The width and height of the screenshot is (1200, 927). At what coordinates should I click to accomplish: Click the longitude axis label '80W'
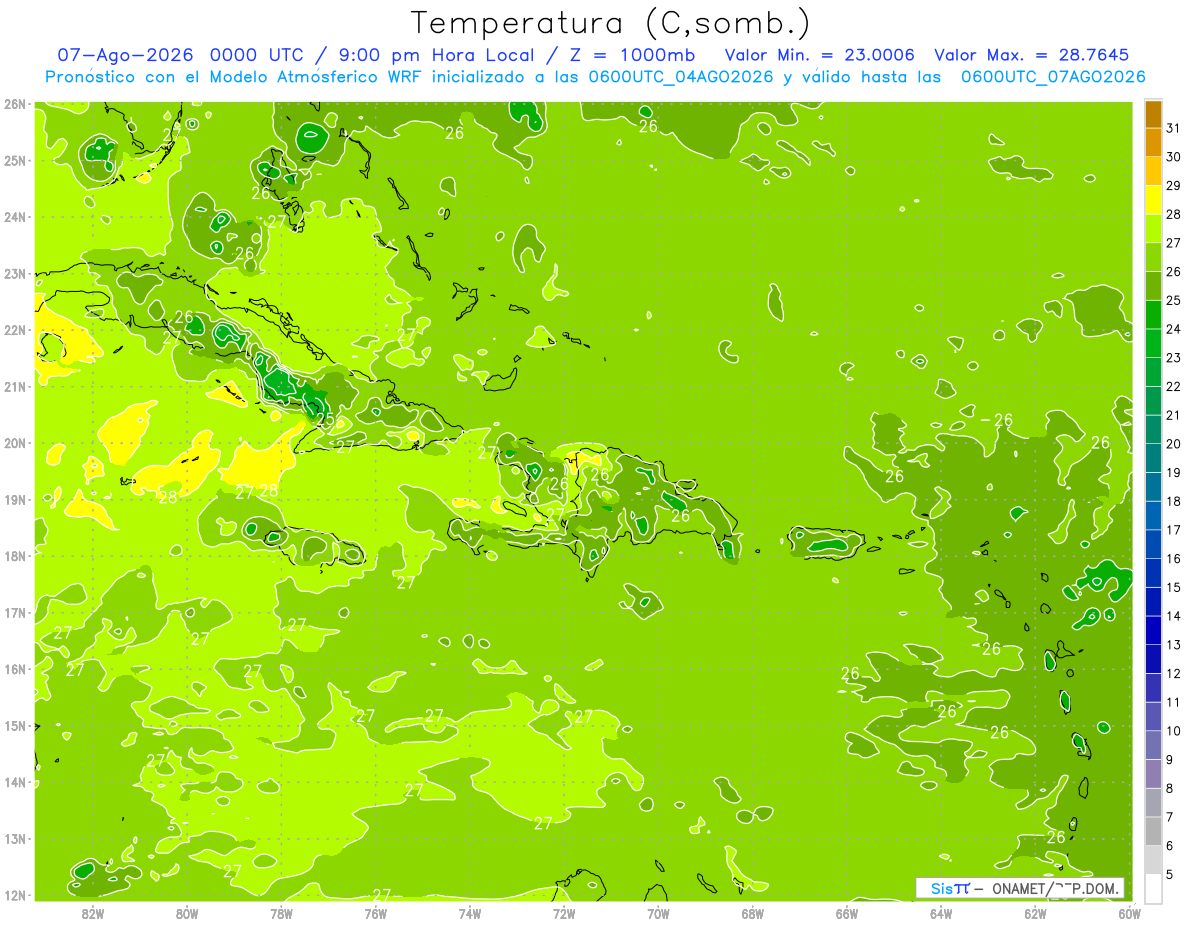(x=187, y=913)
